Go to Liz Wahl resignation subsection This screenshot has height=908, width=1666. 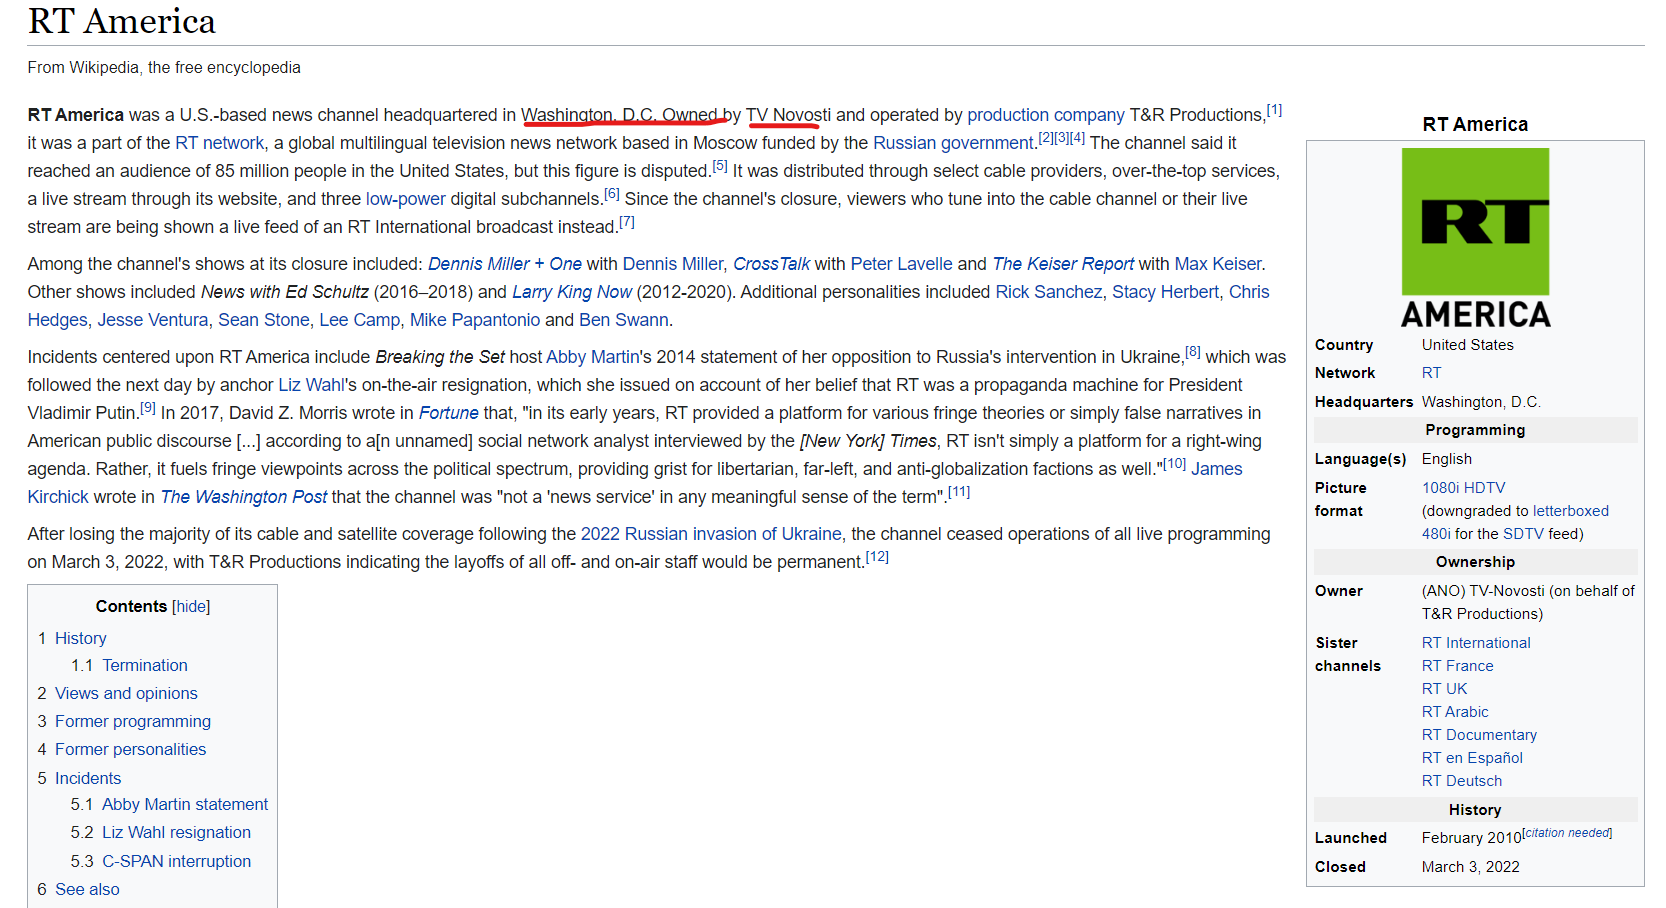pos(176,832)
